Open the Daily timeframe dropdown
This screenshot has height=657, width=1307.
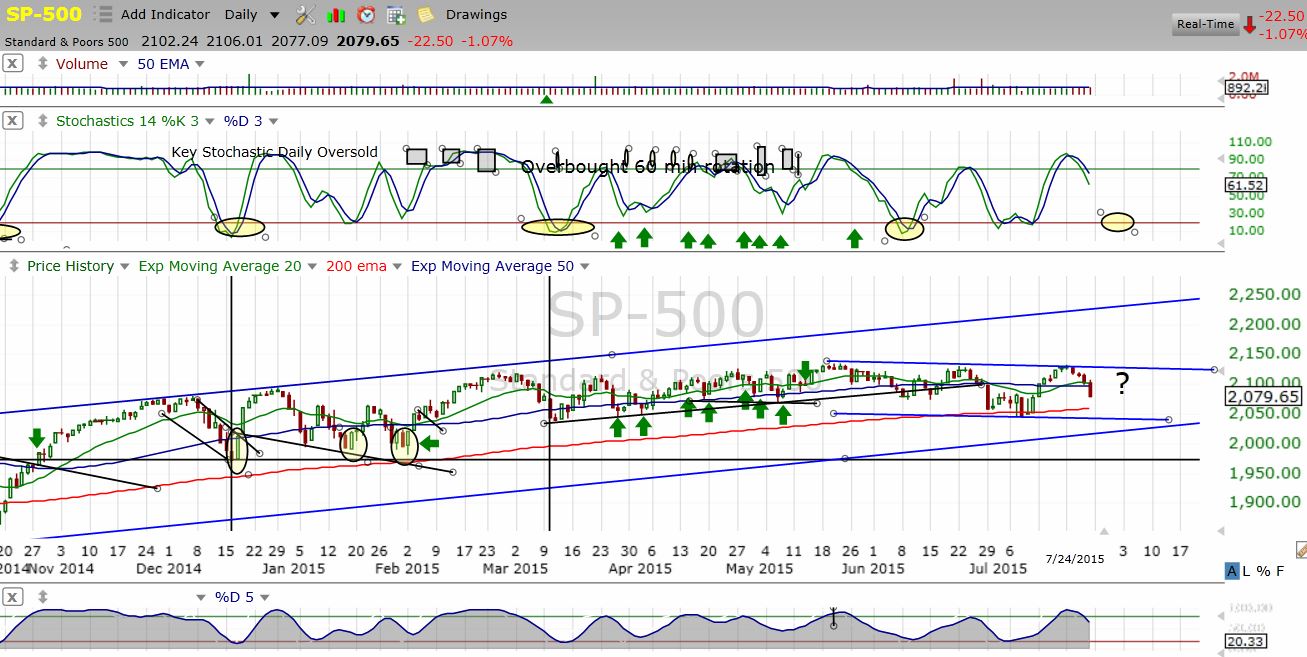click(252, 15)
